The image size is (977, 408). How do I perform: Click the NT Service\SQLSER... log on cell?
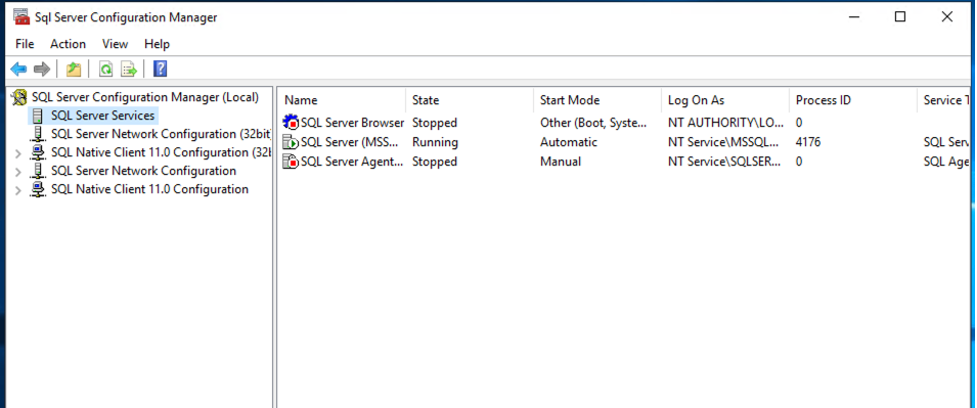click(724, 161)
